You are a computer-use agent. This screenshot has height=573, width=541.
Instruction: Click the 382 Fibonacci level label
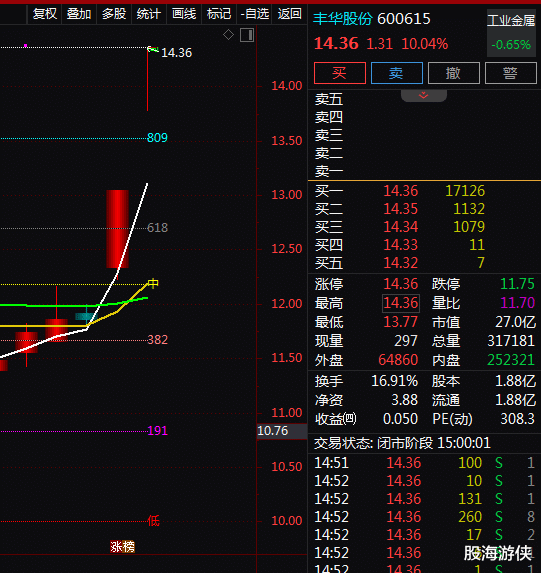pos(157,340)
